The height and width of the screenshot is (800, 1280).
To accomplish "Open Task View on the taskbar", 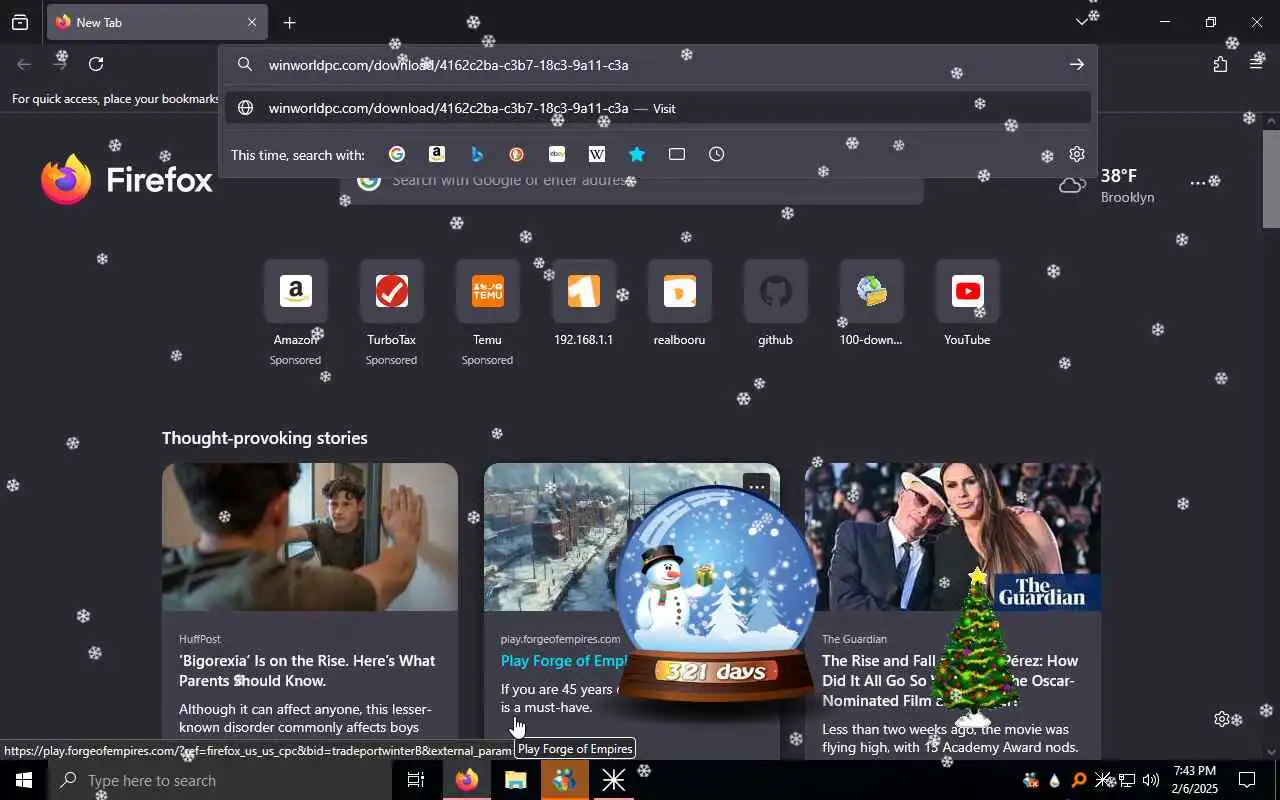I will [x=416, y=780].
